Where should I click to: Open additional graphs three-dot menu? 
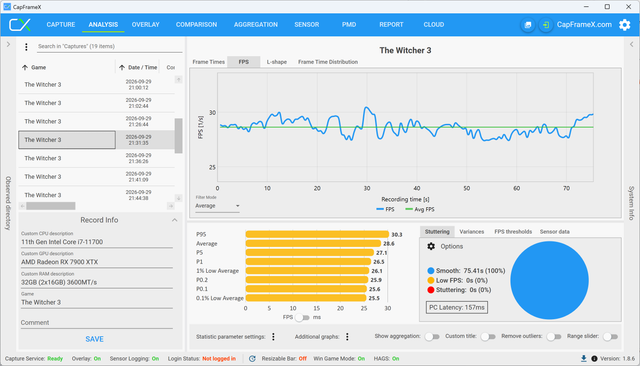(x=347, y=337)
